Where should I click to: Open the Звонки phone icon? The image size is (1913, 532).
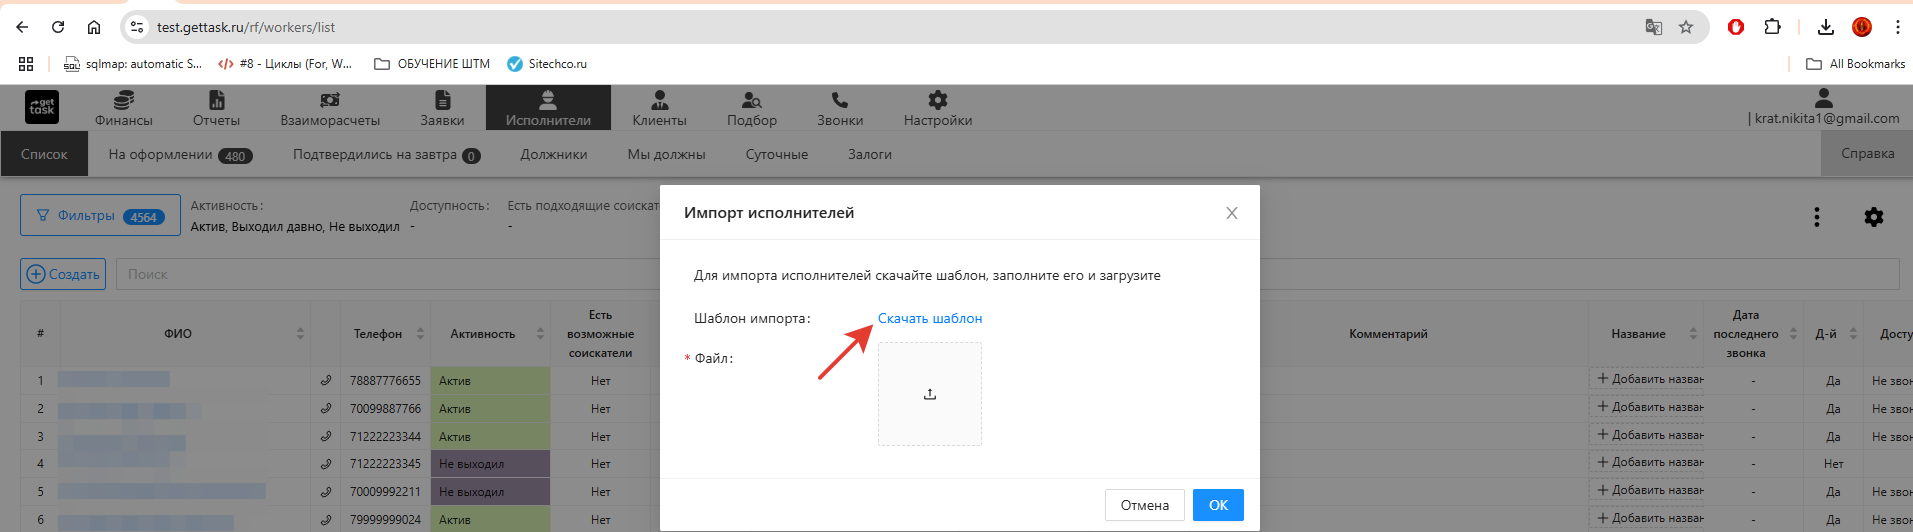pos(839,100)
